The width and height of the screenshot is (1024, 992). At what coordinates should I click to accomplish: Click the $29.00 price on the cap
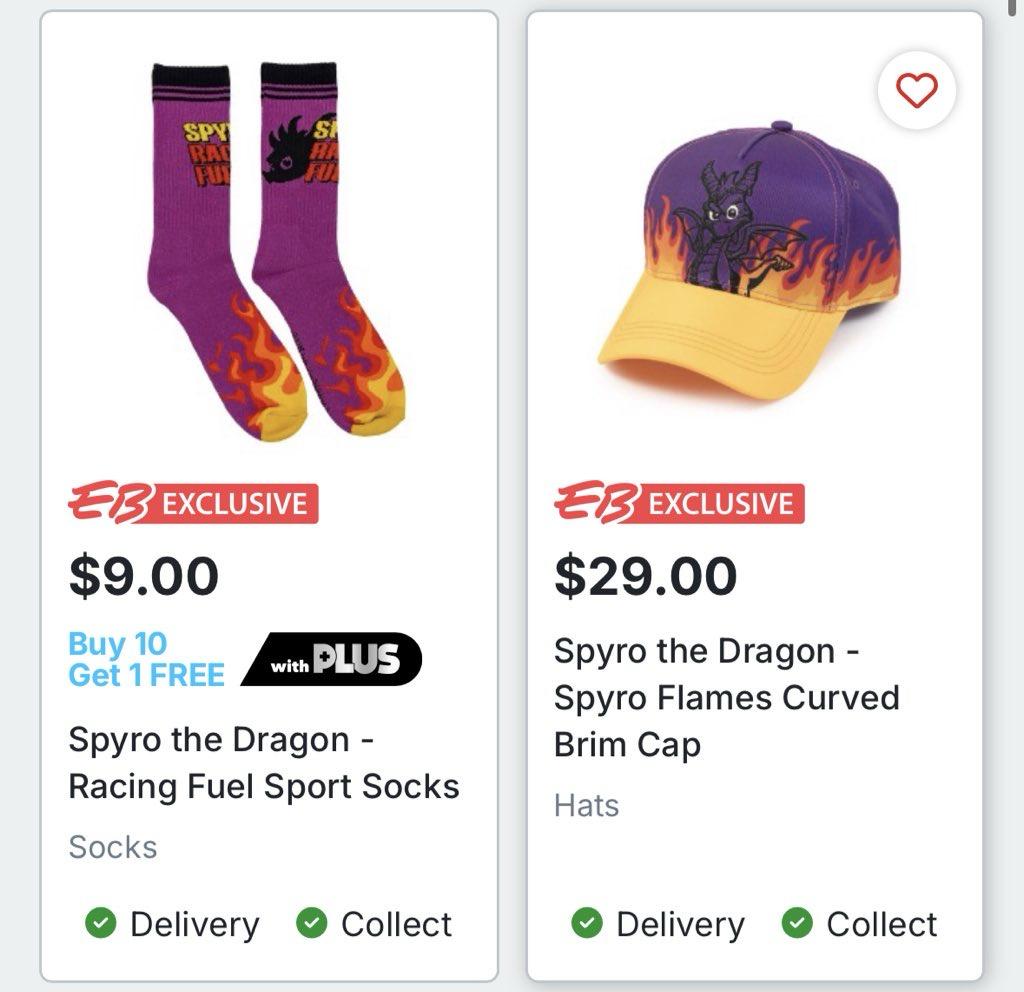pos(646,576)
